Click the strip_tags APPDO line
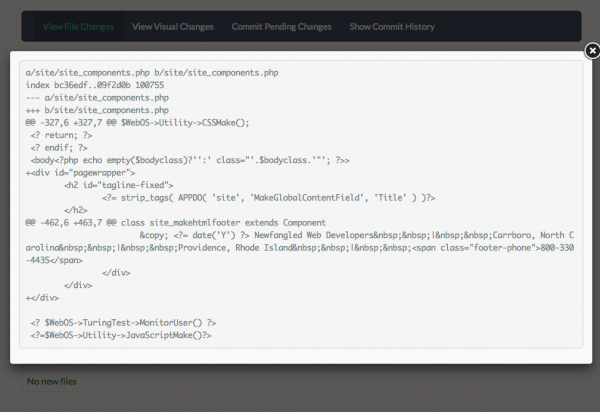600x412 pixels. 269,198
